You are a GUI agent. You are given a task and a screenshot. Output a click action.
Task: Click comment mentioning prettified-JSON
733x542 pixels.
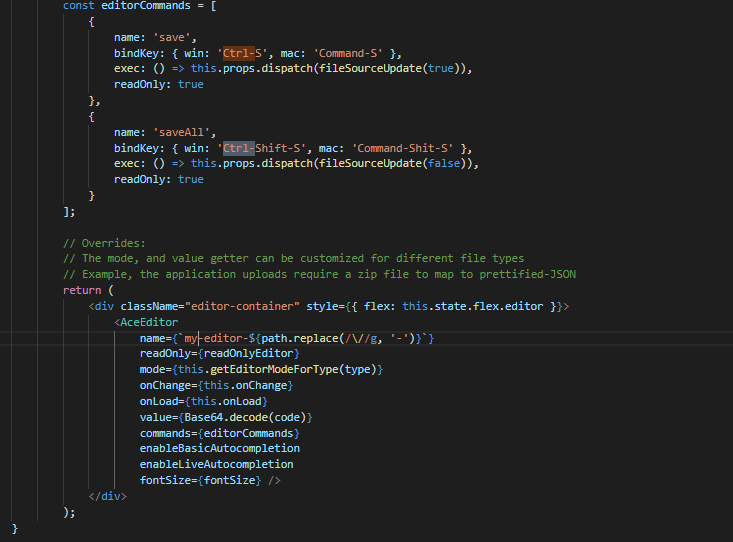pyautogui.click(x=319, y=274)
